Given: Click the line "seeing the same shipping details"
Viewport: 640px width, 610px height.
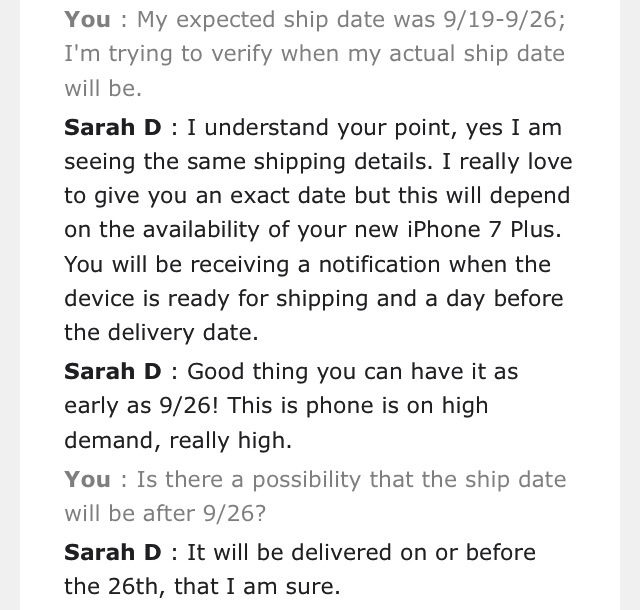Looking at the screenshot, I should pyautogui.click(x=248, y=161).
